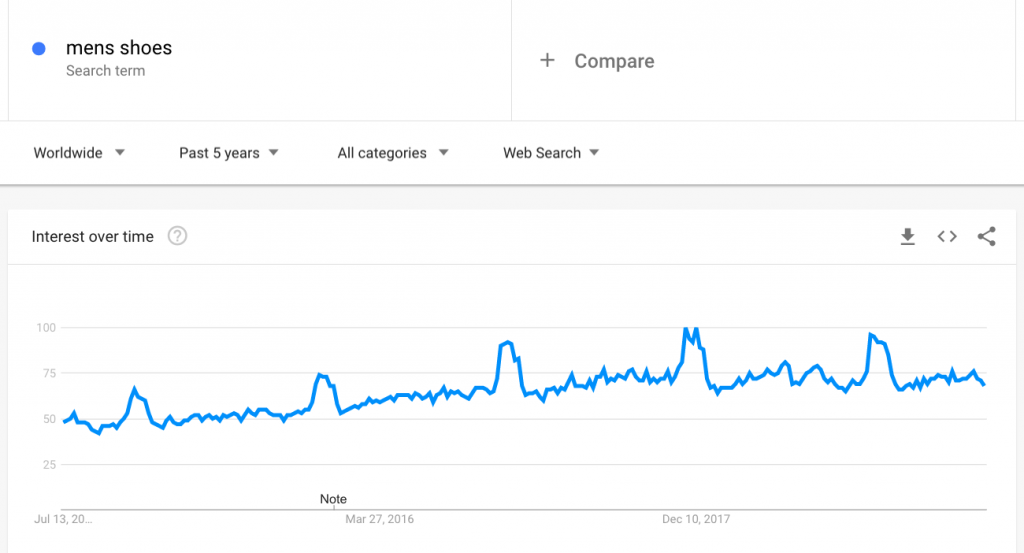The image size is (1024, 553).
Task: Open the Web Search type dropdown
Action: pos(551,153)
